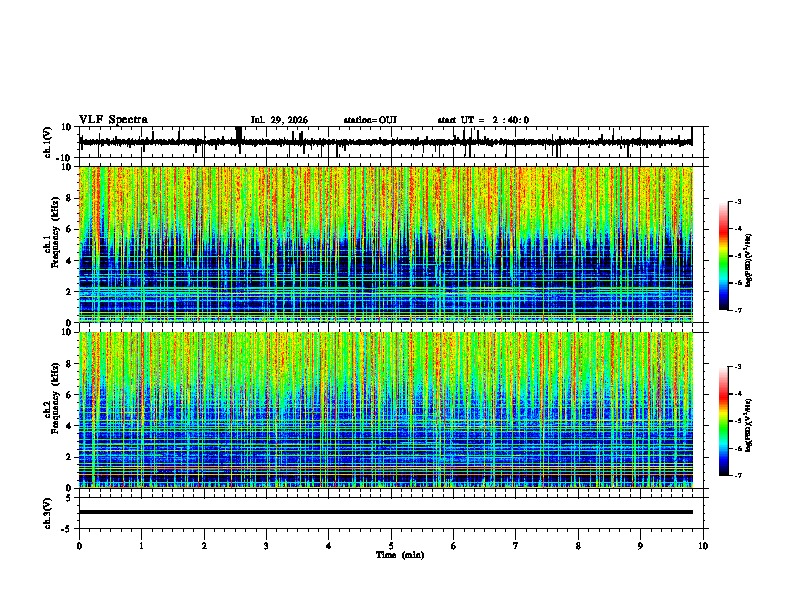This screenshot has height=612, width=792.
Task: Click the ch.1 spectrogram color scale bar
Action: click(x=724, y=256)
